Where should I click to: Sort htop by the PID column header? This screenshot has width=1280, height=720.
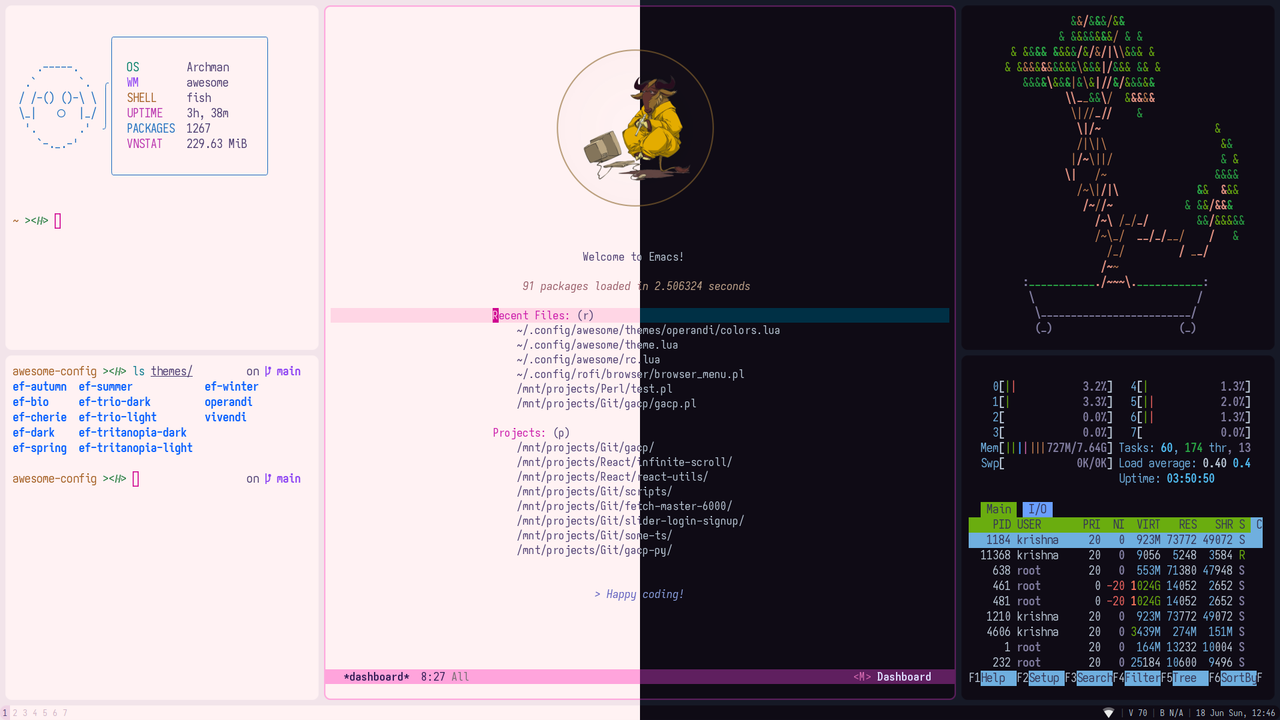(1001, 524)
